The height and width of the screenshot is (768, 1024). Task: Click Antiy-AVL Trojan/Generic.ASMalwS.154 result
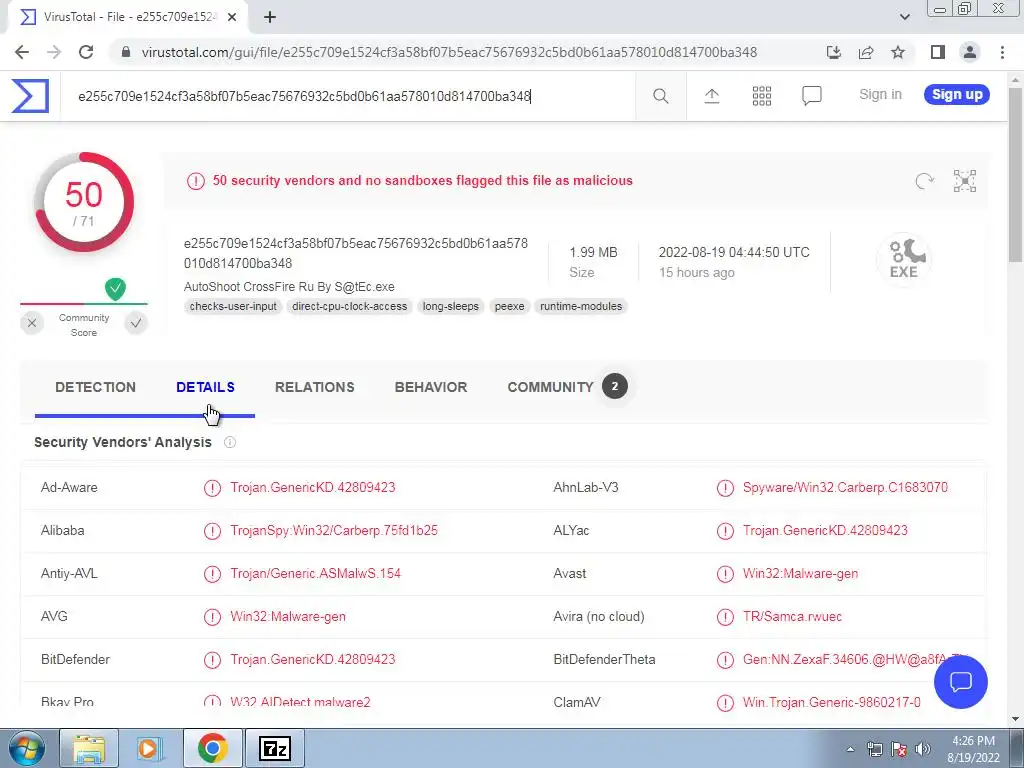(315, 573)
